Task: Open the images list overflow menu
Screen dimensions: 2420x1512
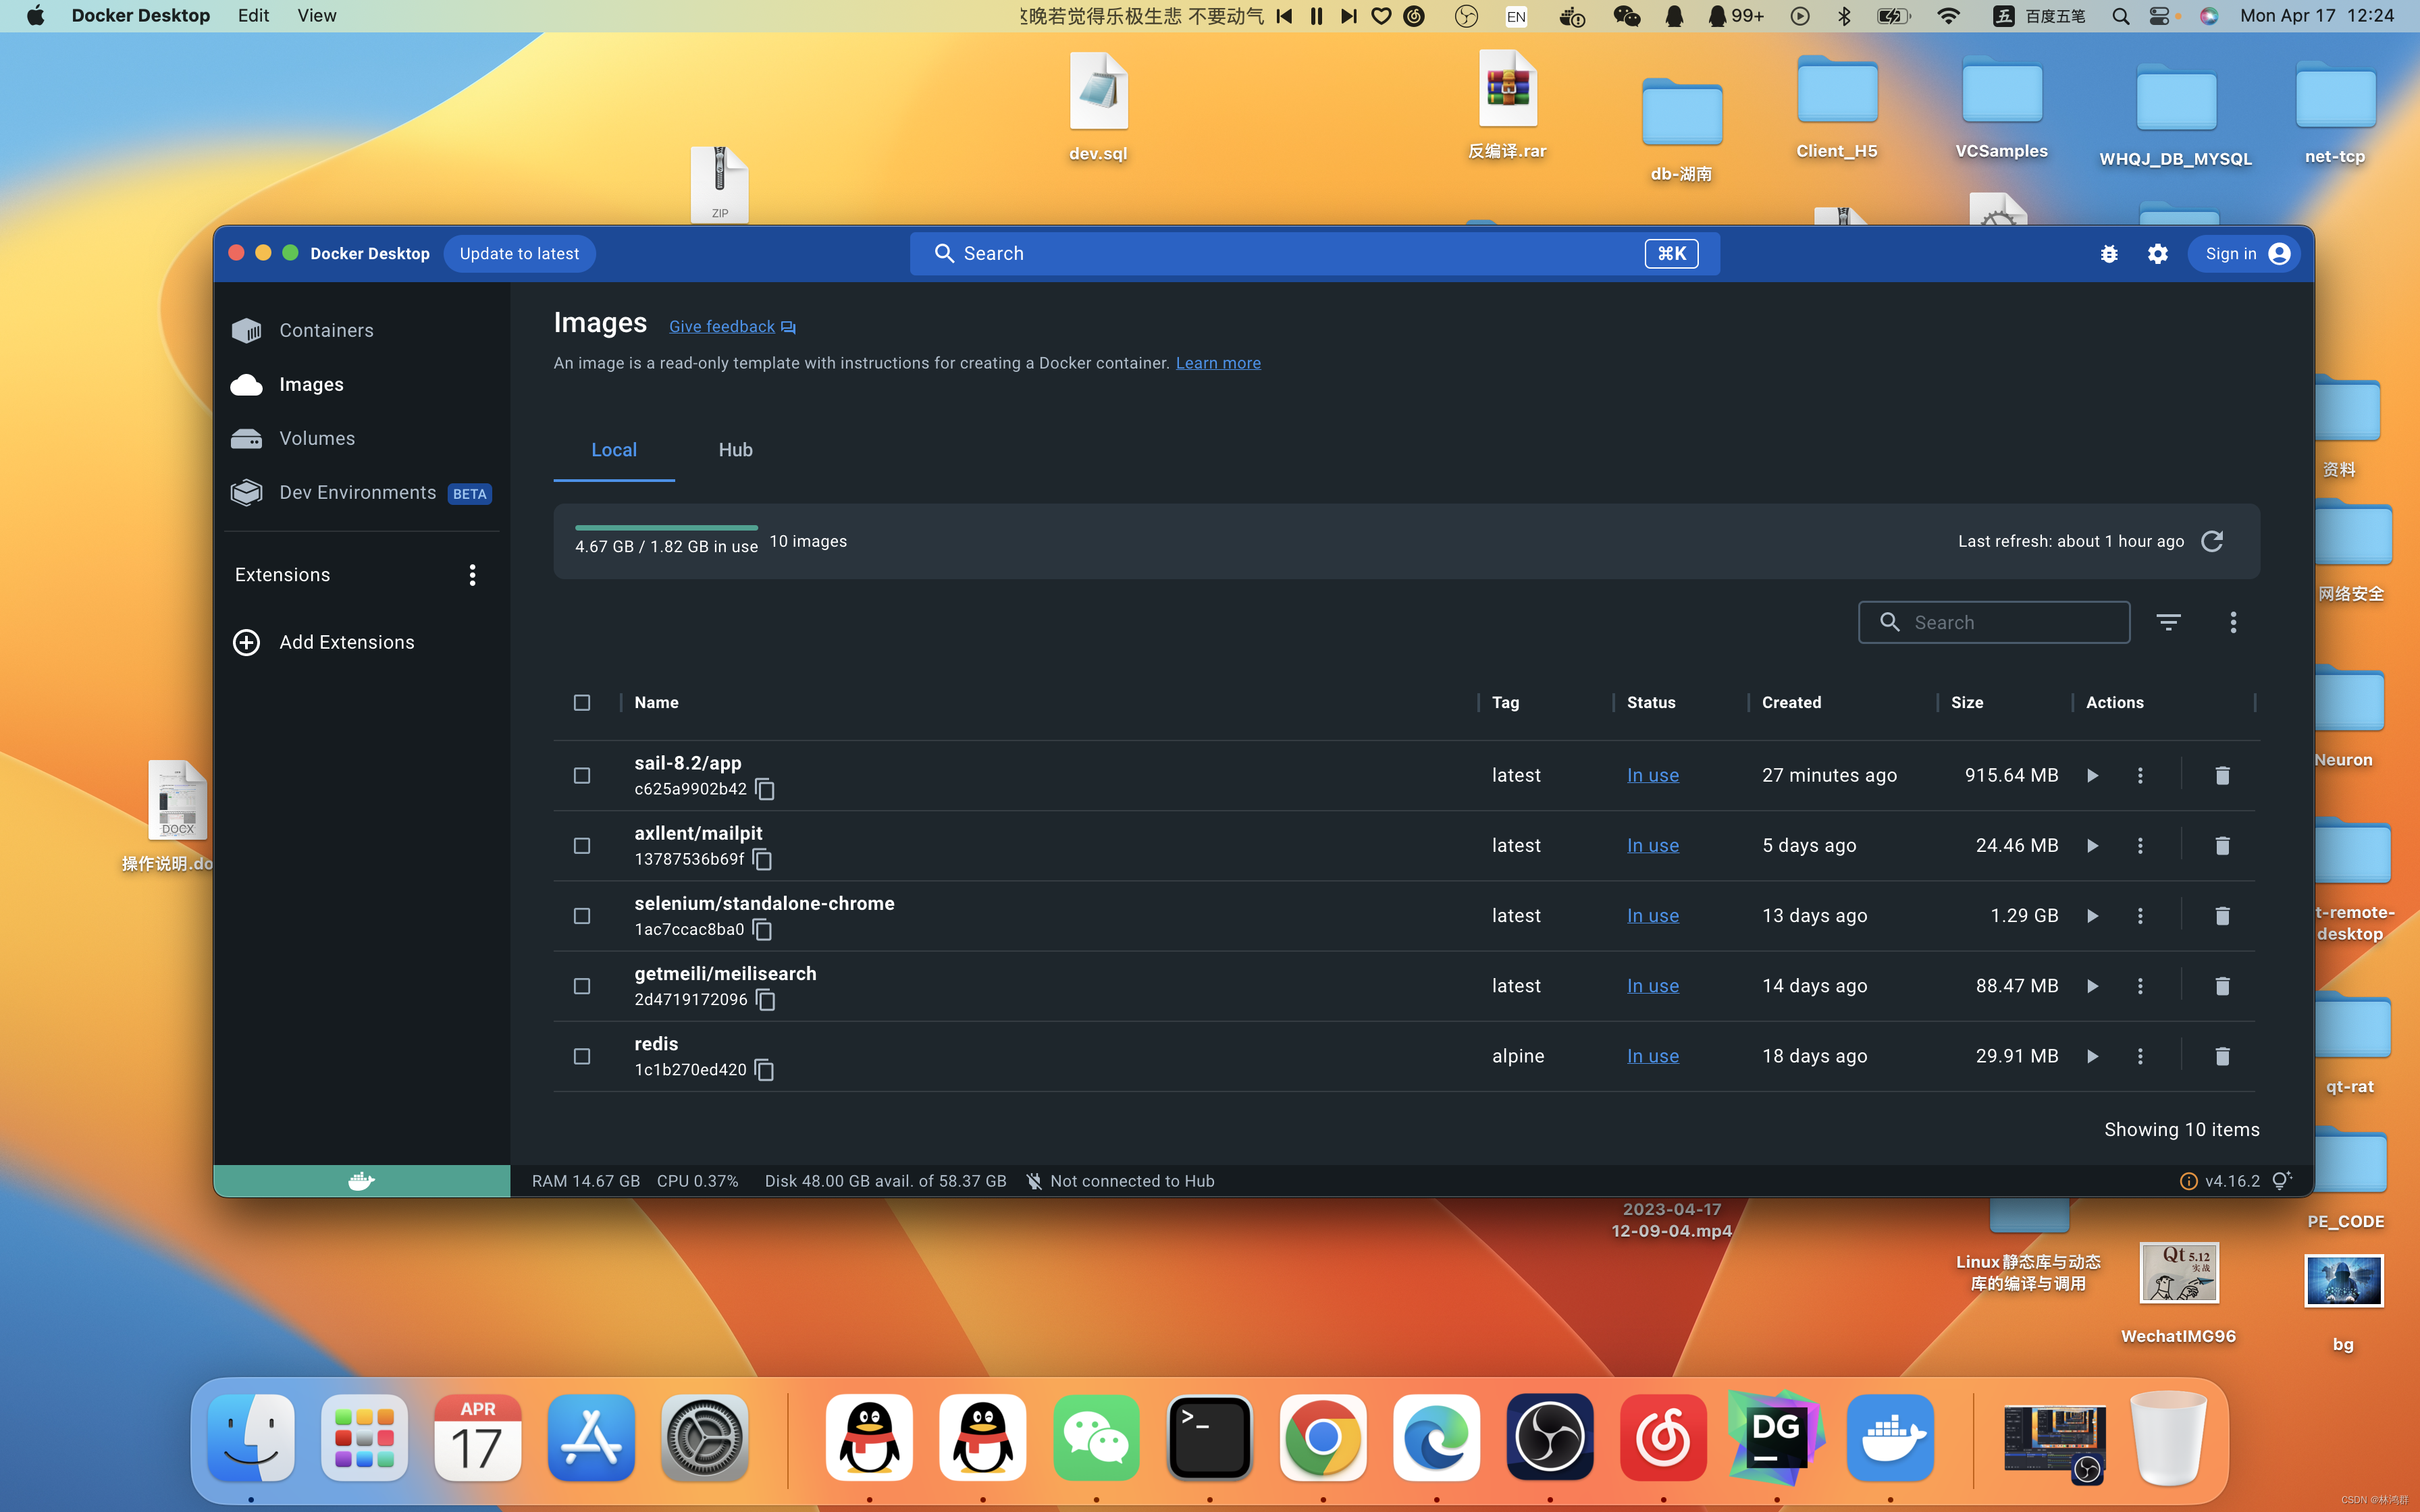Action: click(2233, 623)
